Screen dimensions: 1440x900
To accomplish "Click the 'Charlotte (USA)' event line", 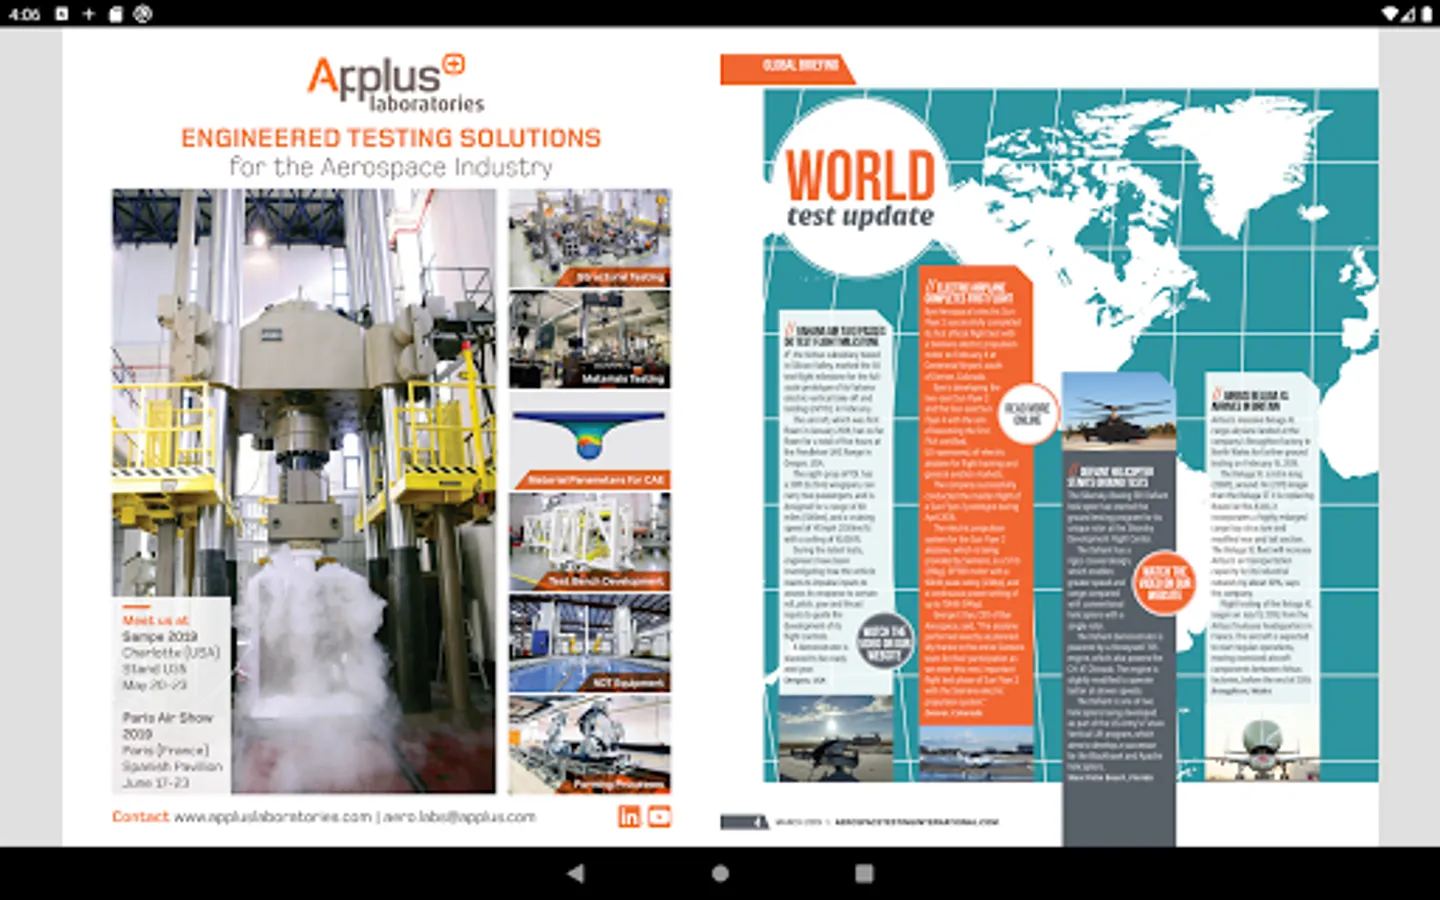I will pos(170,652).
